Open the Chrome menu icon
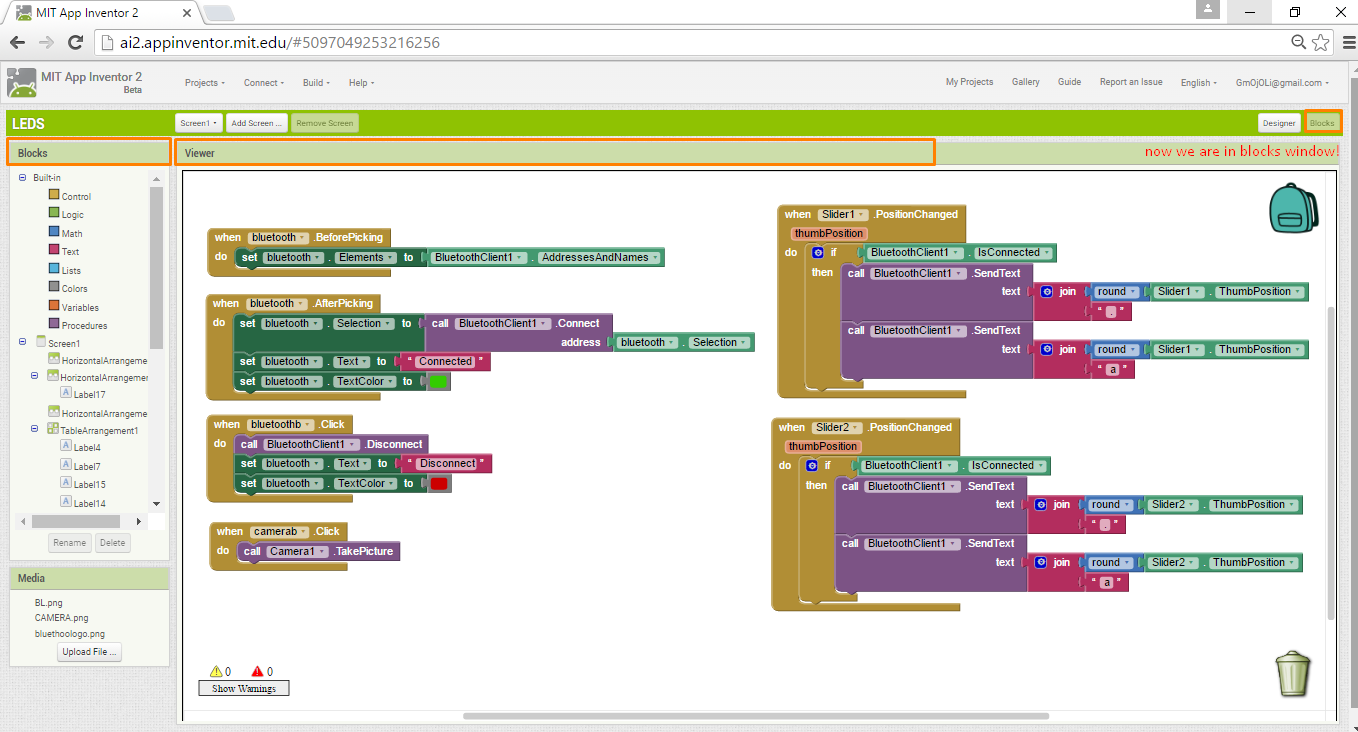1358x732 pixels. (x=1347, y=42)
